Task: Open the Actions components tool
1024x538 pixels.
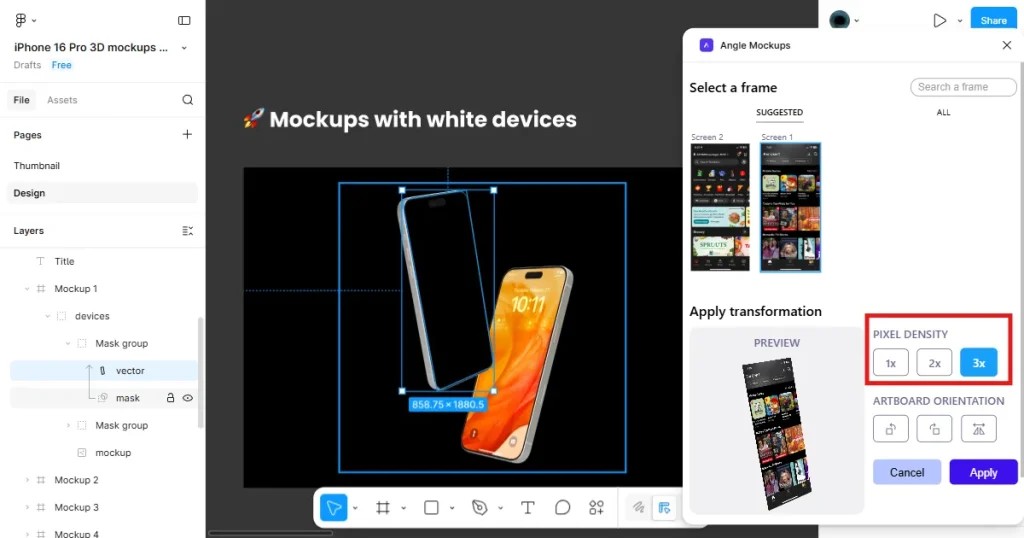Action: 596,507
